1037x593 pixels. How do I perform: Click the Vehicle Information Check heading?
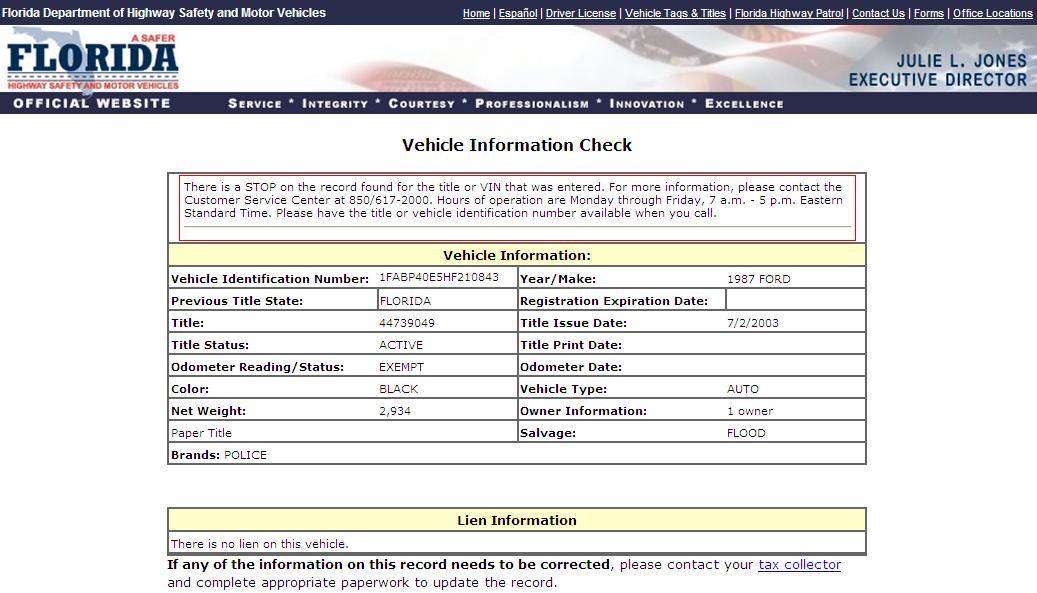[517, 145]
